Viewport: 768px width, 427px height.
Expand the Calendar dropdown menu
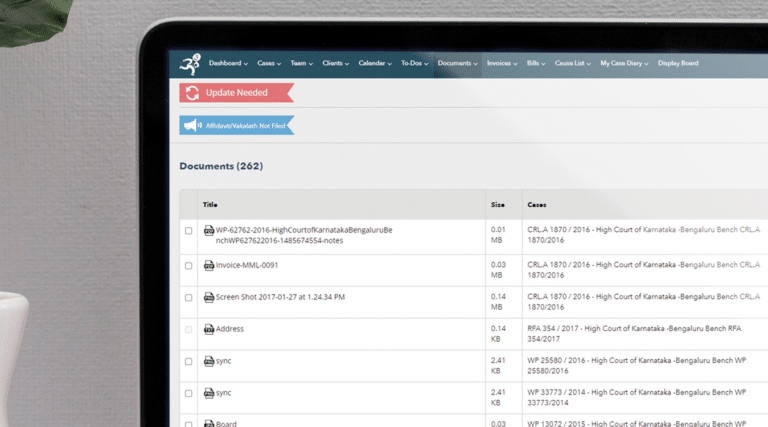375,63
